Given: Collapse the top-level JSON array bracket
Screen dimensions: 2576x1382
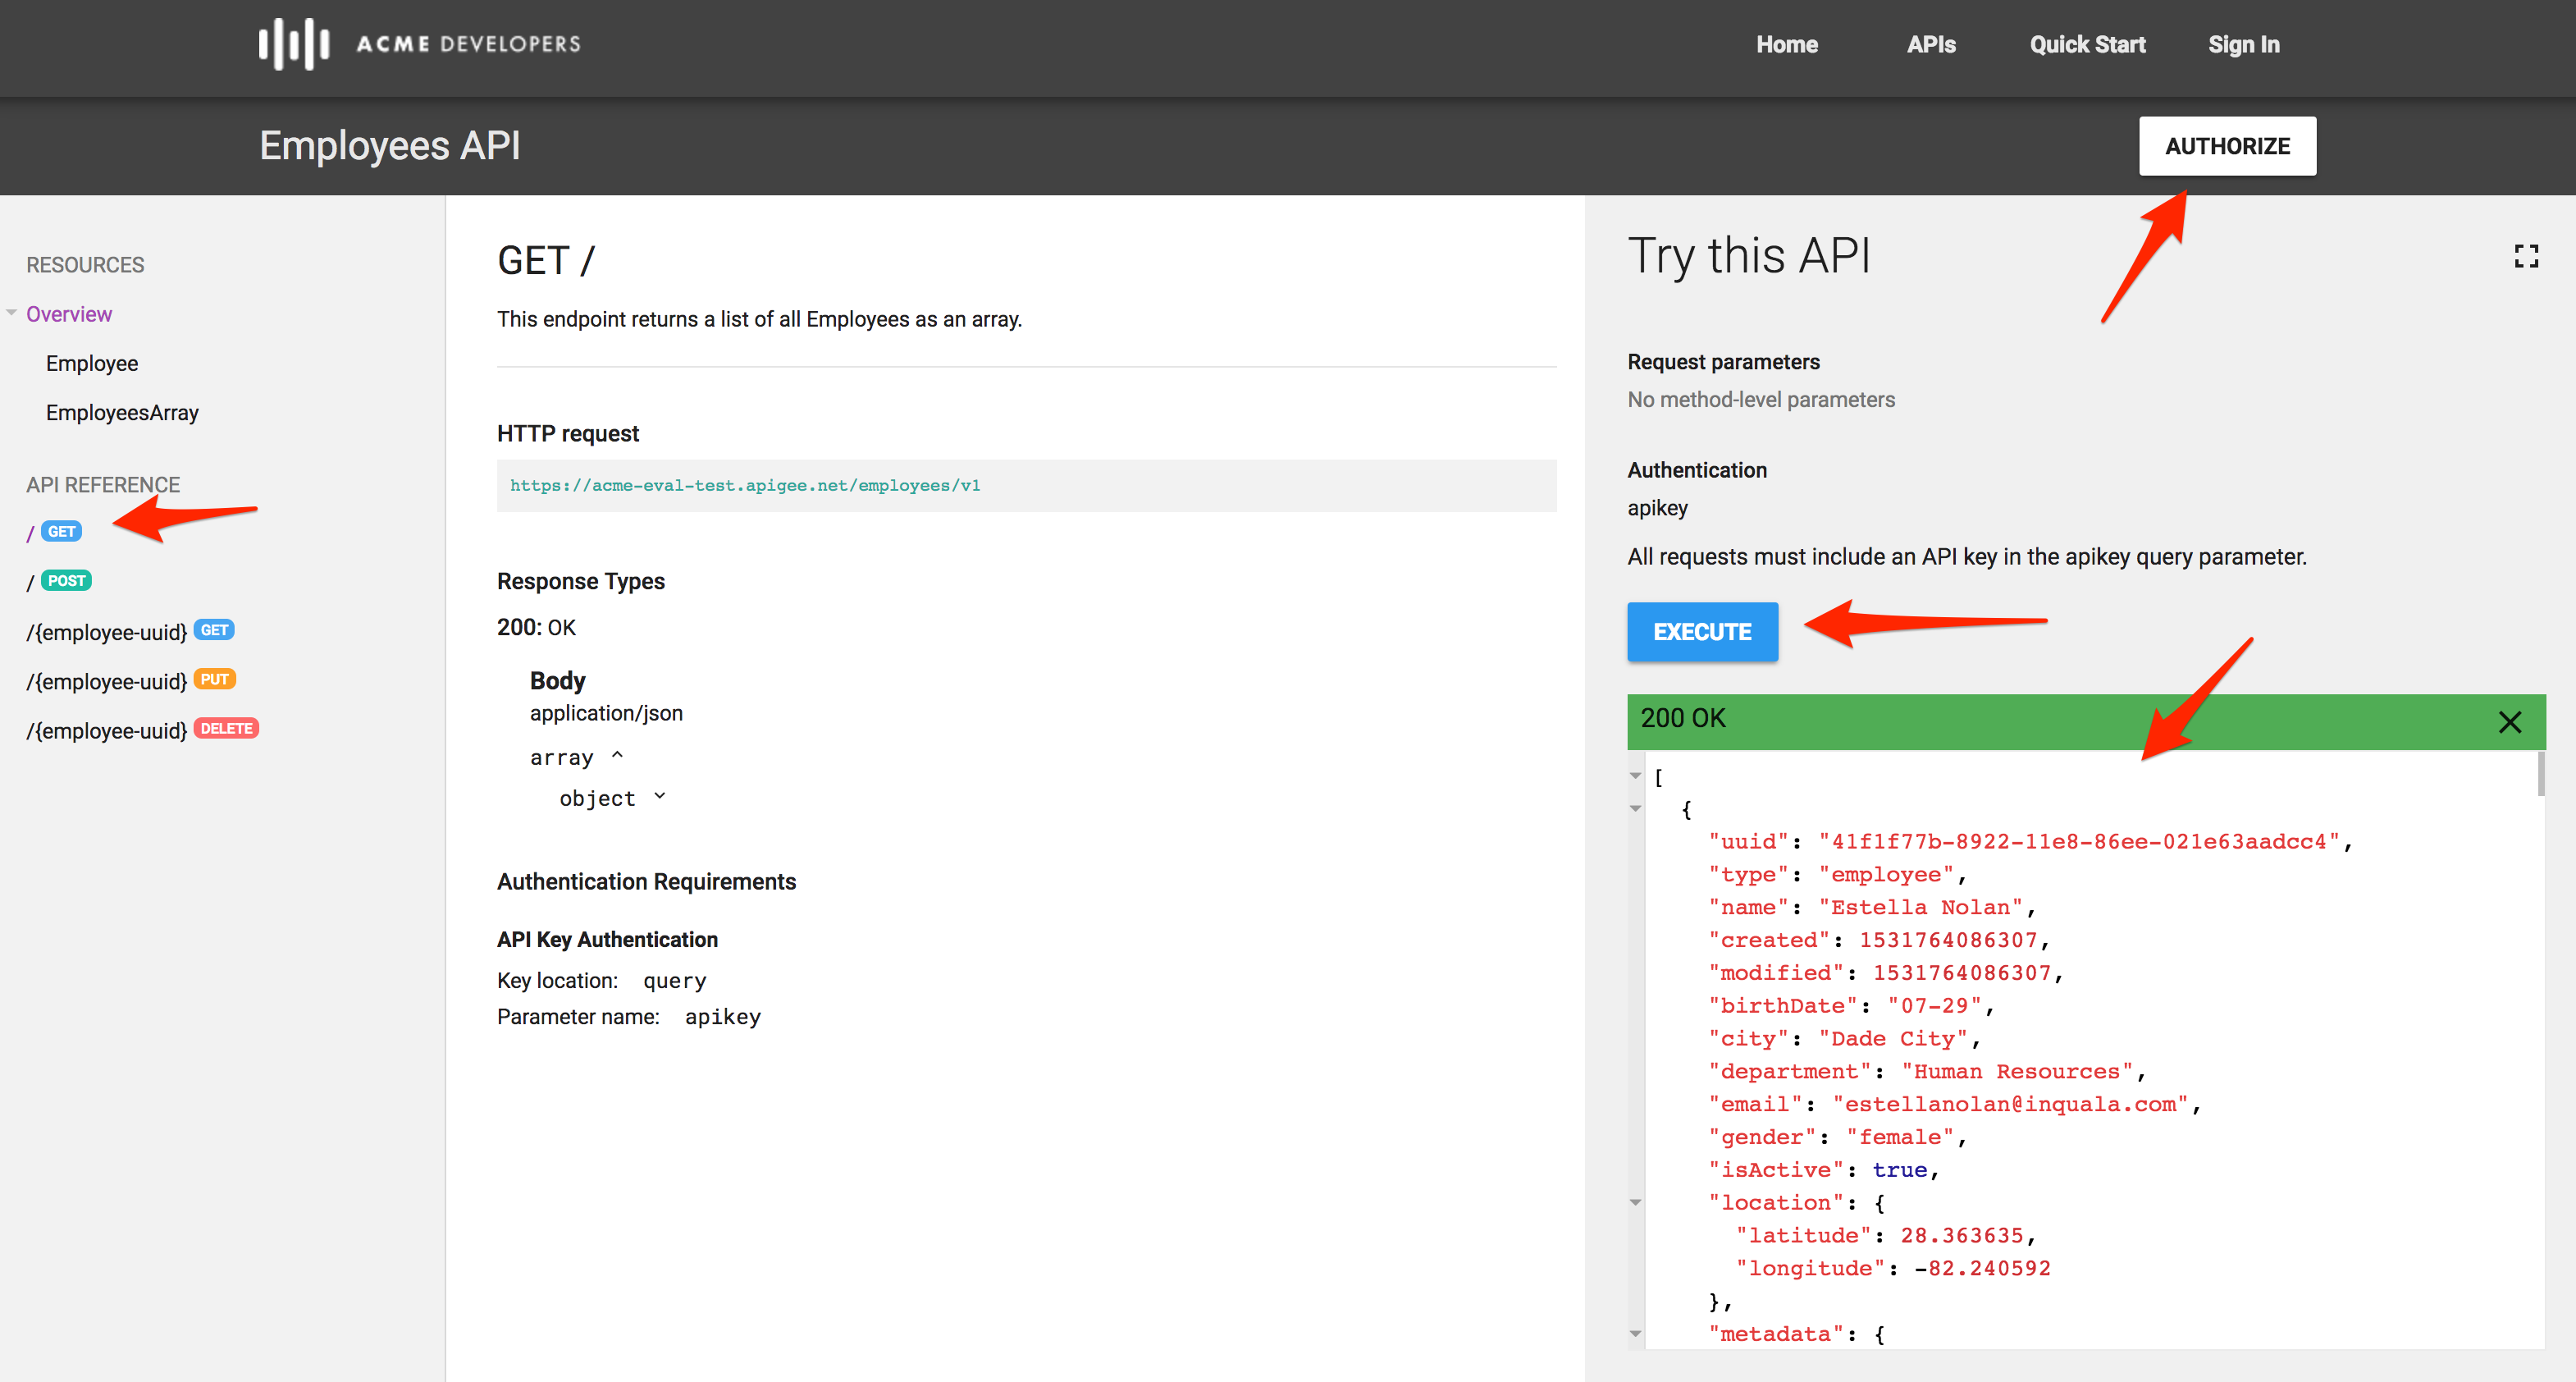Looking at the screenshot, I should click(1636, 776).
